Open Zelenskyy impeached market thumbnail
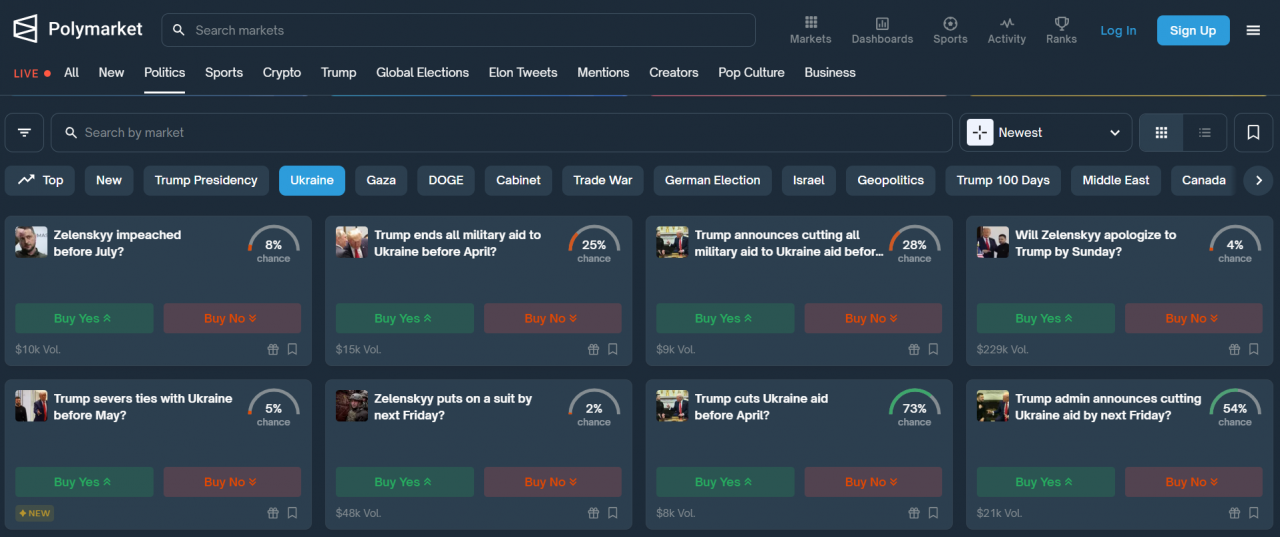1280x537 pixels. coord(31,242)
